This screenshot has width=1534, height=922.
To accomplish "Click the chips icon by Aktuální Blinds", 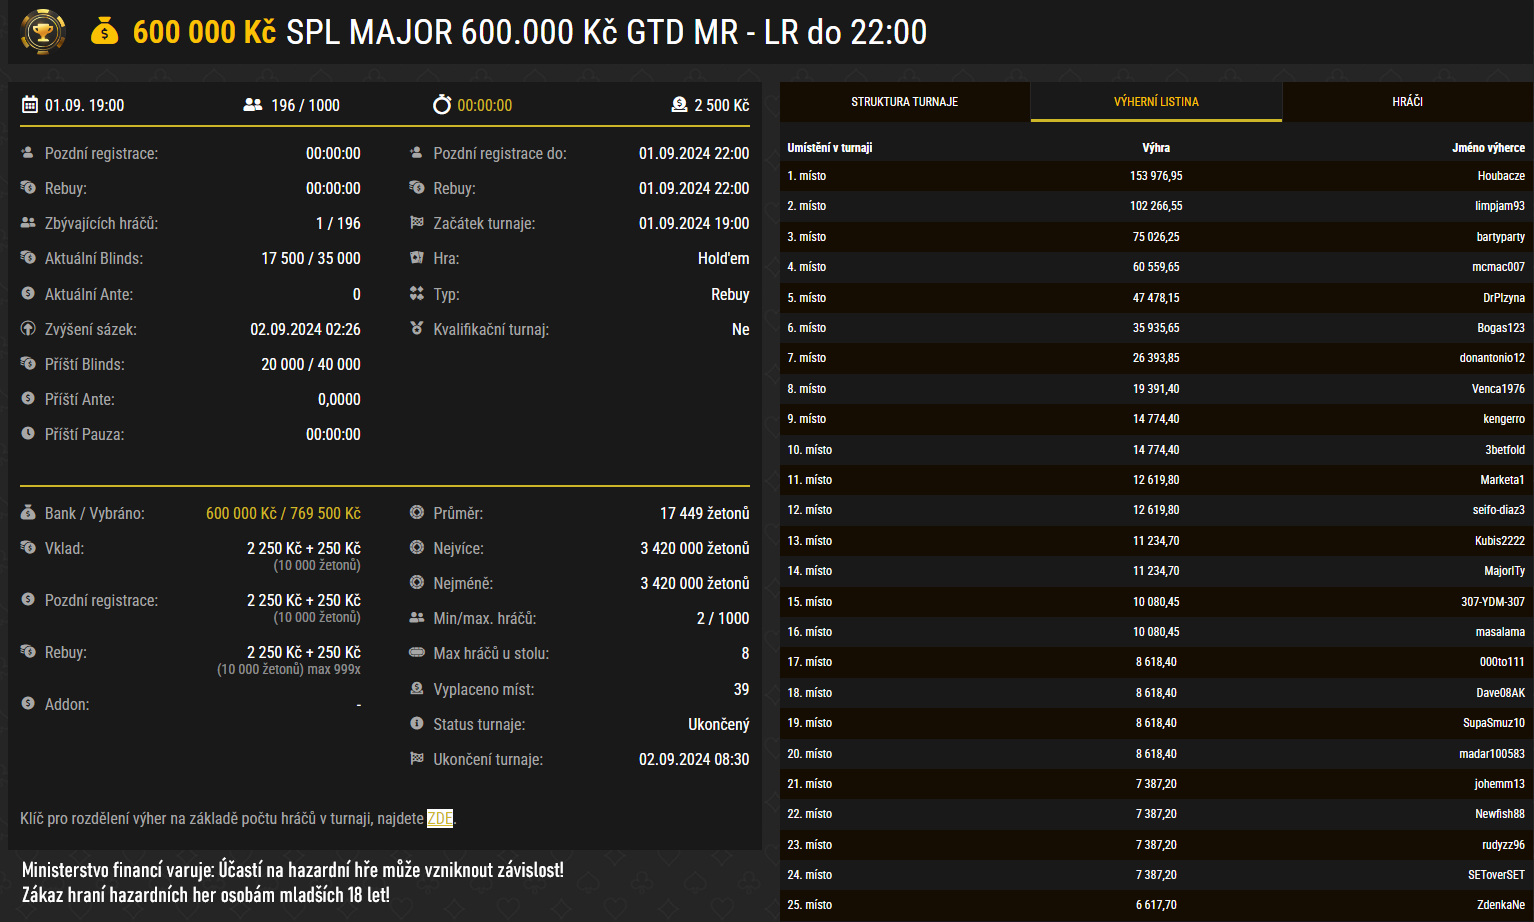I will pos(28,258).
